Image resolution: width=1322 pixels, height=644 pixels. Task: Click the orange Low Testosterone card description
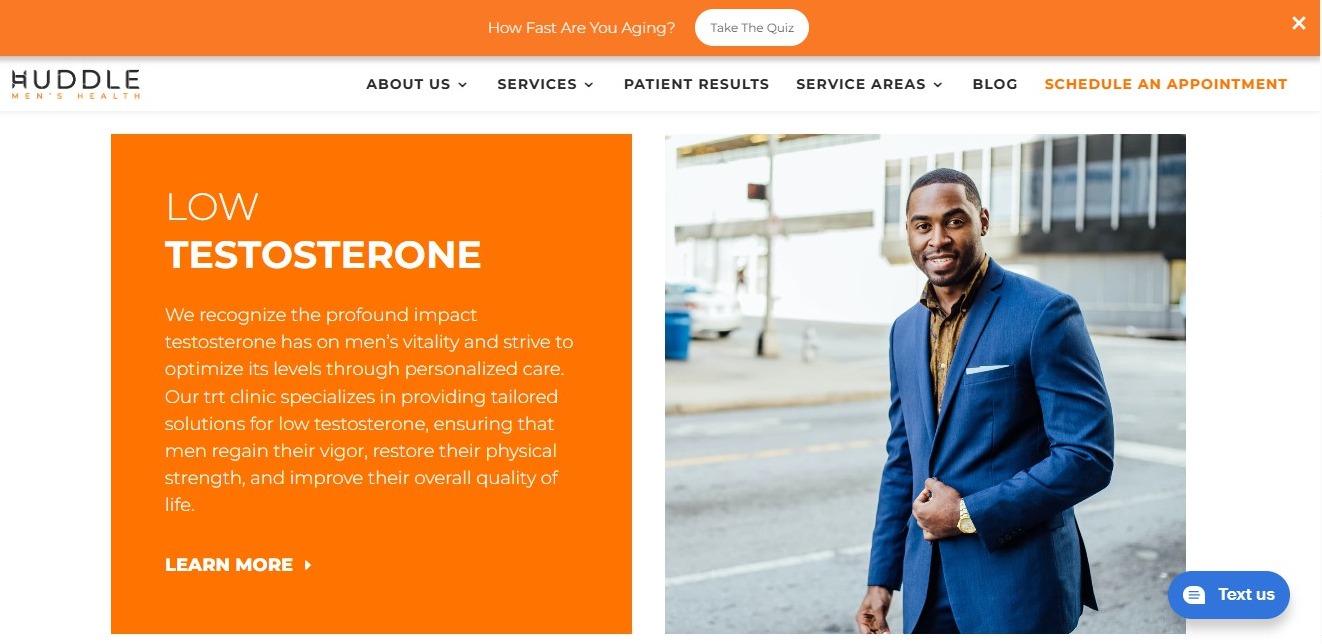pyautogui.click(x=369, y=410)
